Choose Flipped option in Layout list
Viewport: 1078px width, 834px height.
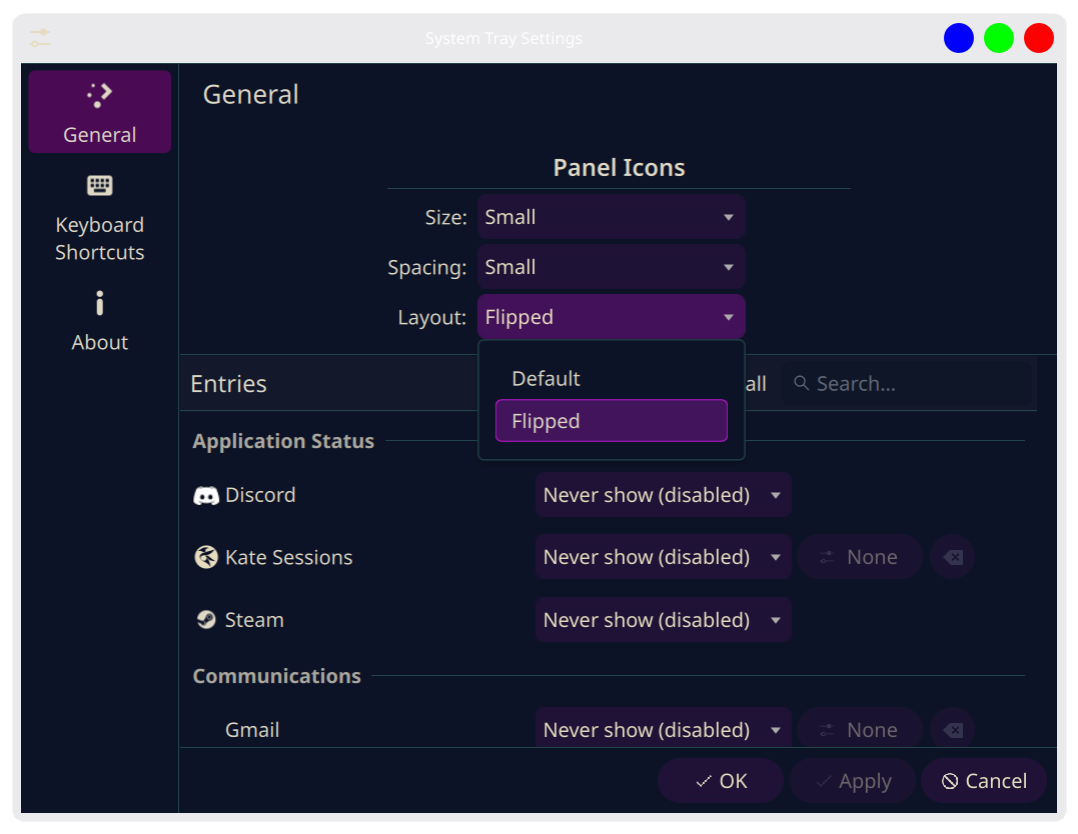[611, 421]
